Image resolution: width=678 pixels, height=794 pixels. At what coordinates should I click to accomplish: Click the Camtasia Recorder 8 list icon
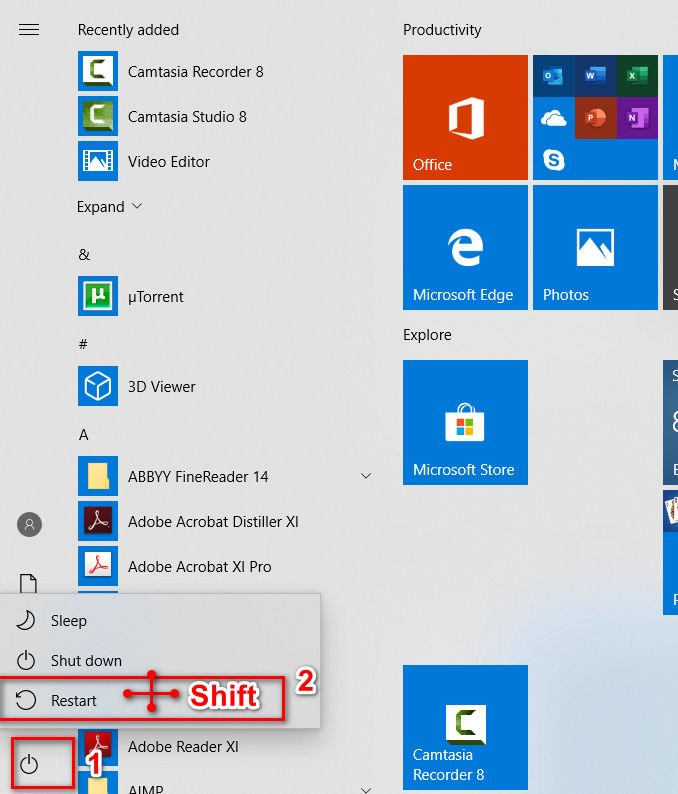coord(98,71)
